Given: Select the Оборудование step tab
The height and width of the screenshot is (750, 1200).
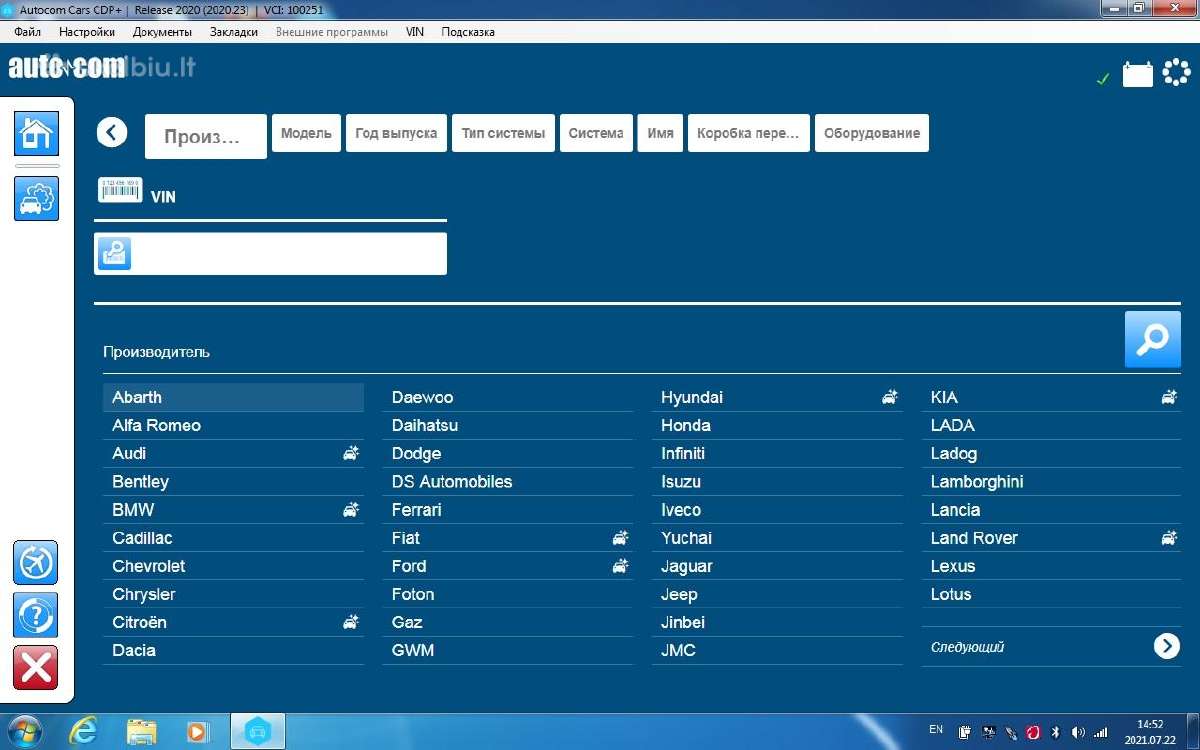Looking at the screenshot, I should [x=871, y=133].
